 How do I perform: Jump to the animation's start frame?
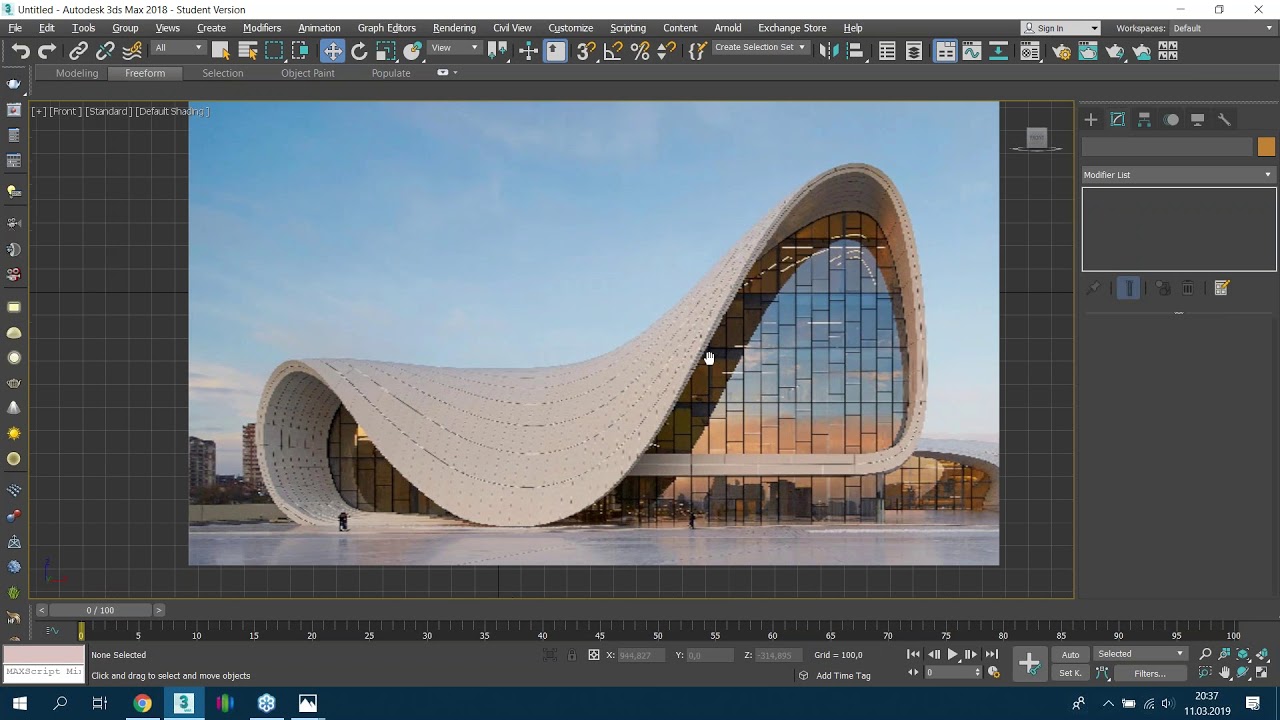(913, 654)
